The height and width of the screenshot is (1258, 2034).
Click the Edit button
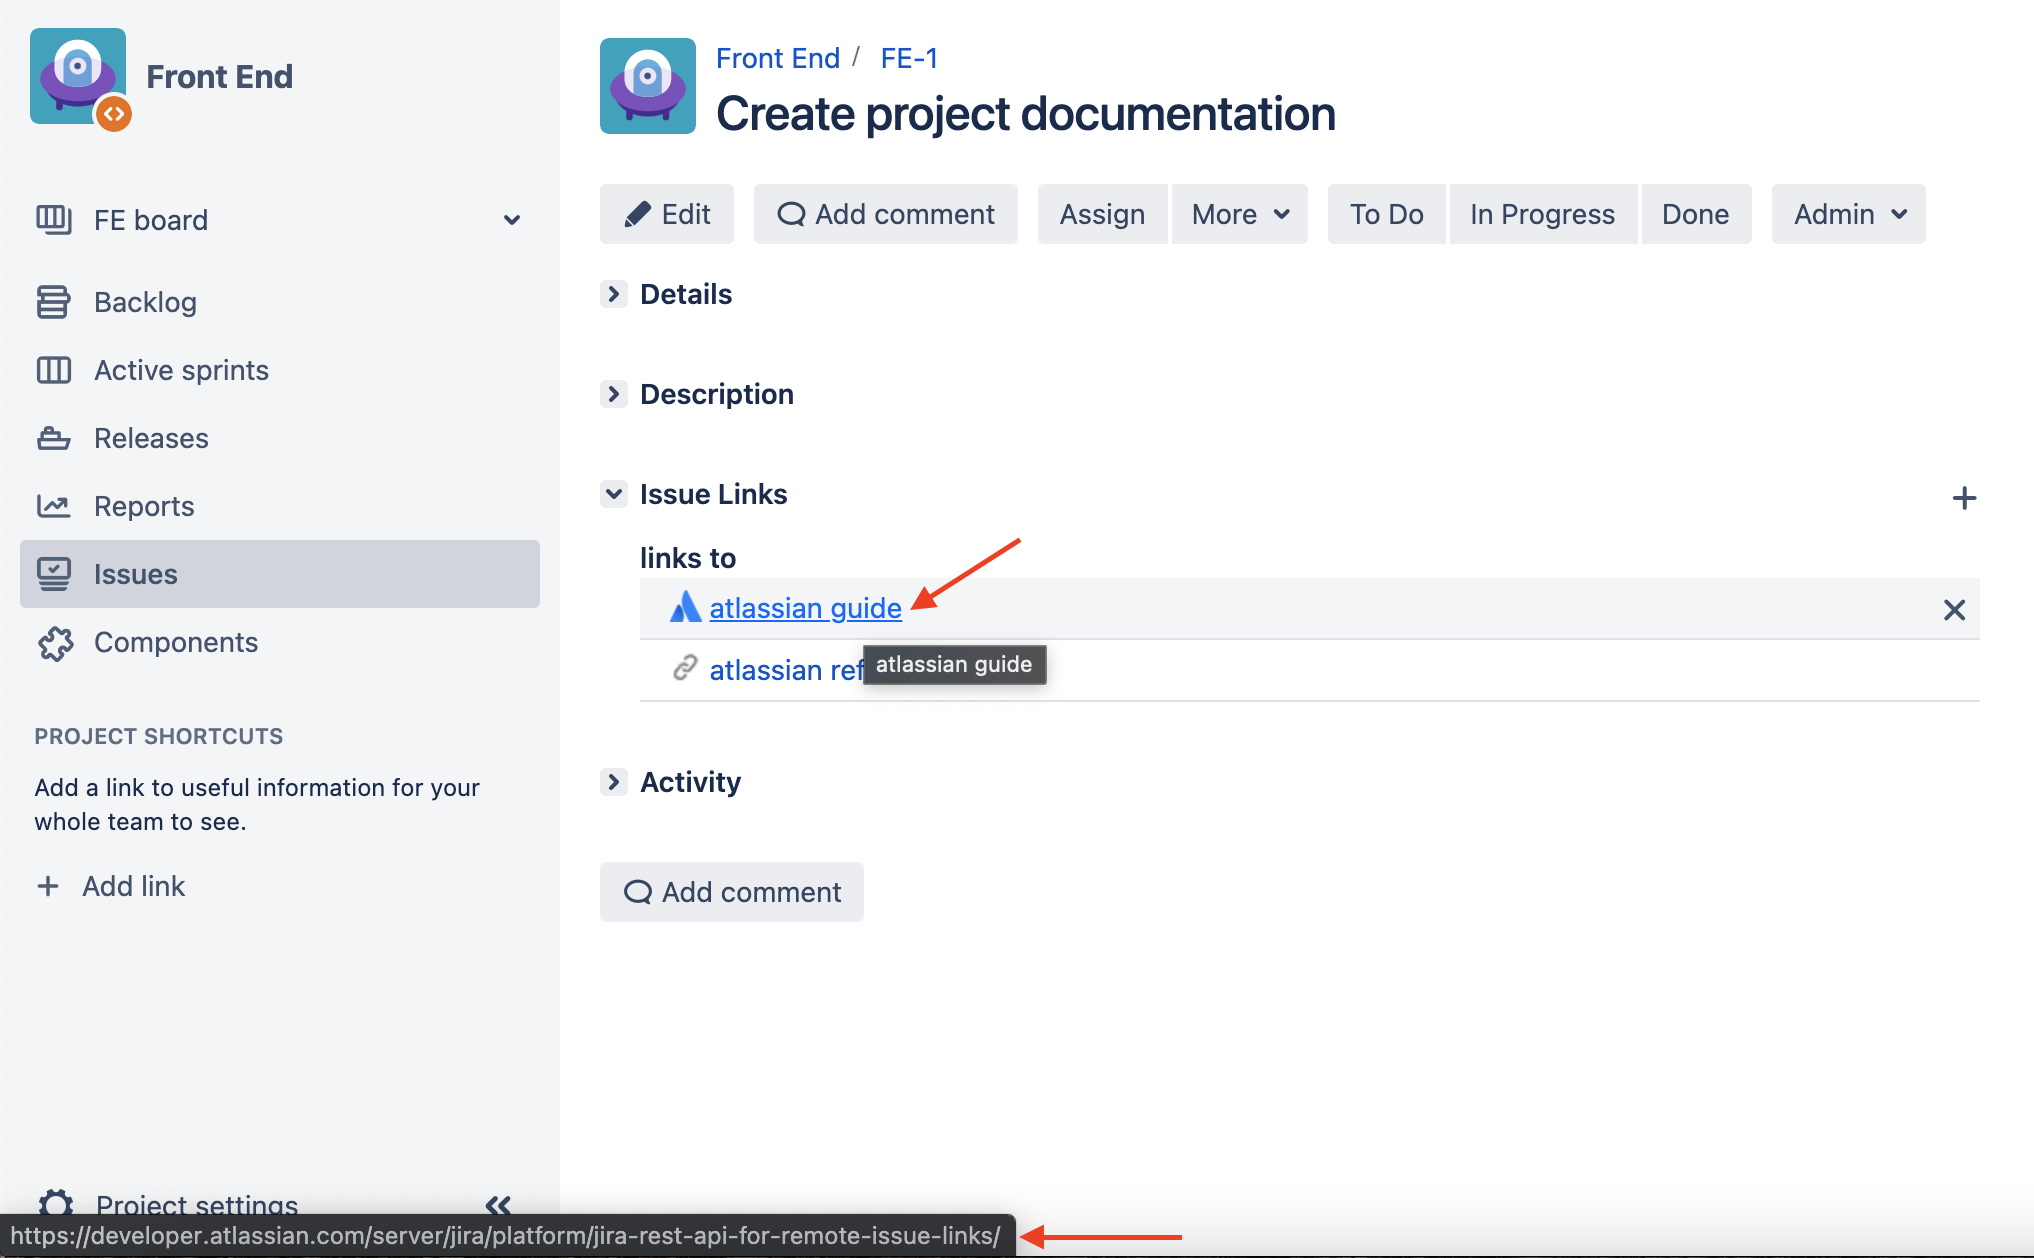tap(667, 214)
